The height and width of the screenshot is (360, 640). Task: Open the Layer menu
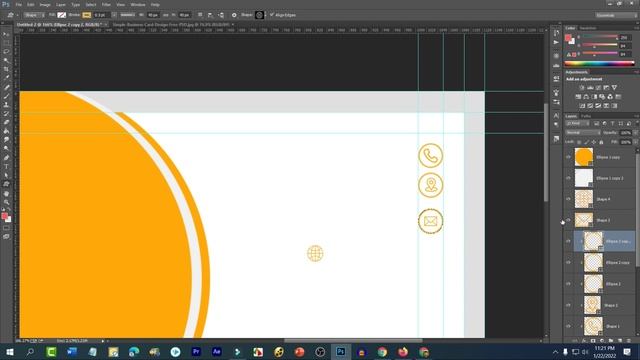(61, 4)
